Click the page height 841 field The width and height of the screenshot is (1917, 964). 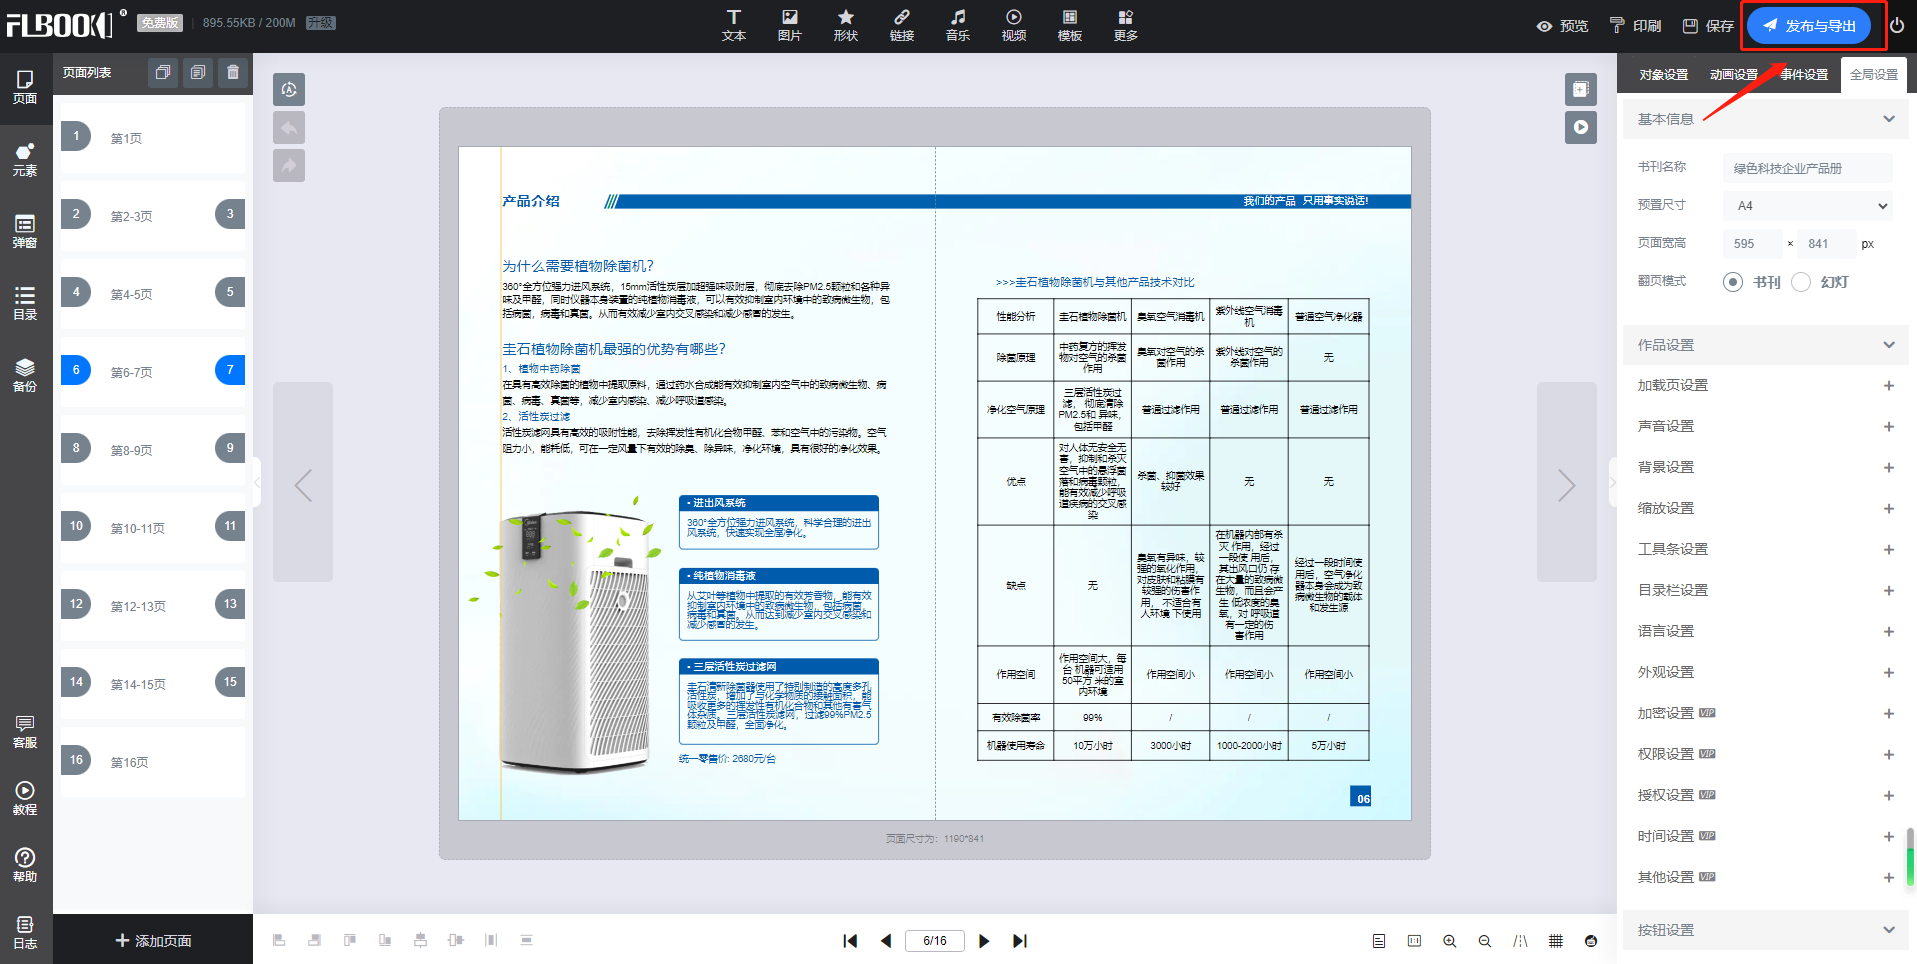coord(1826,244)
